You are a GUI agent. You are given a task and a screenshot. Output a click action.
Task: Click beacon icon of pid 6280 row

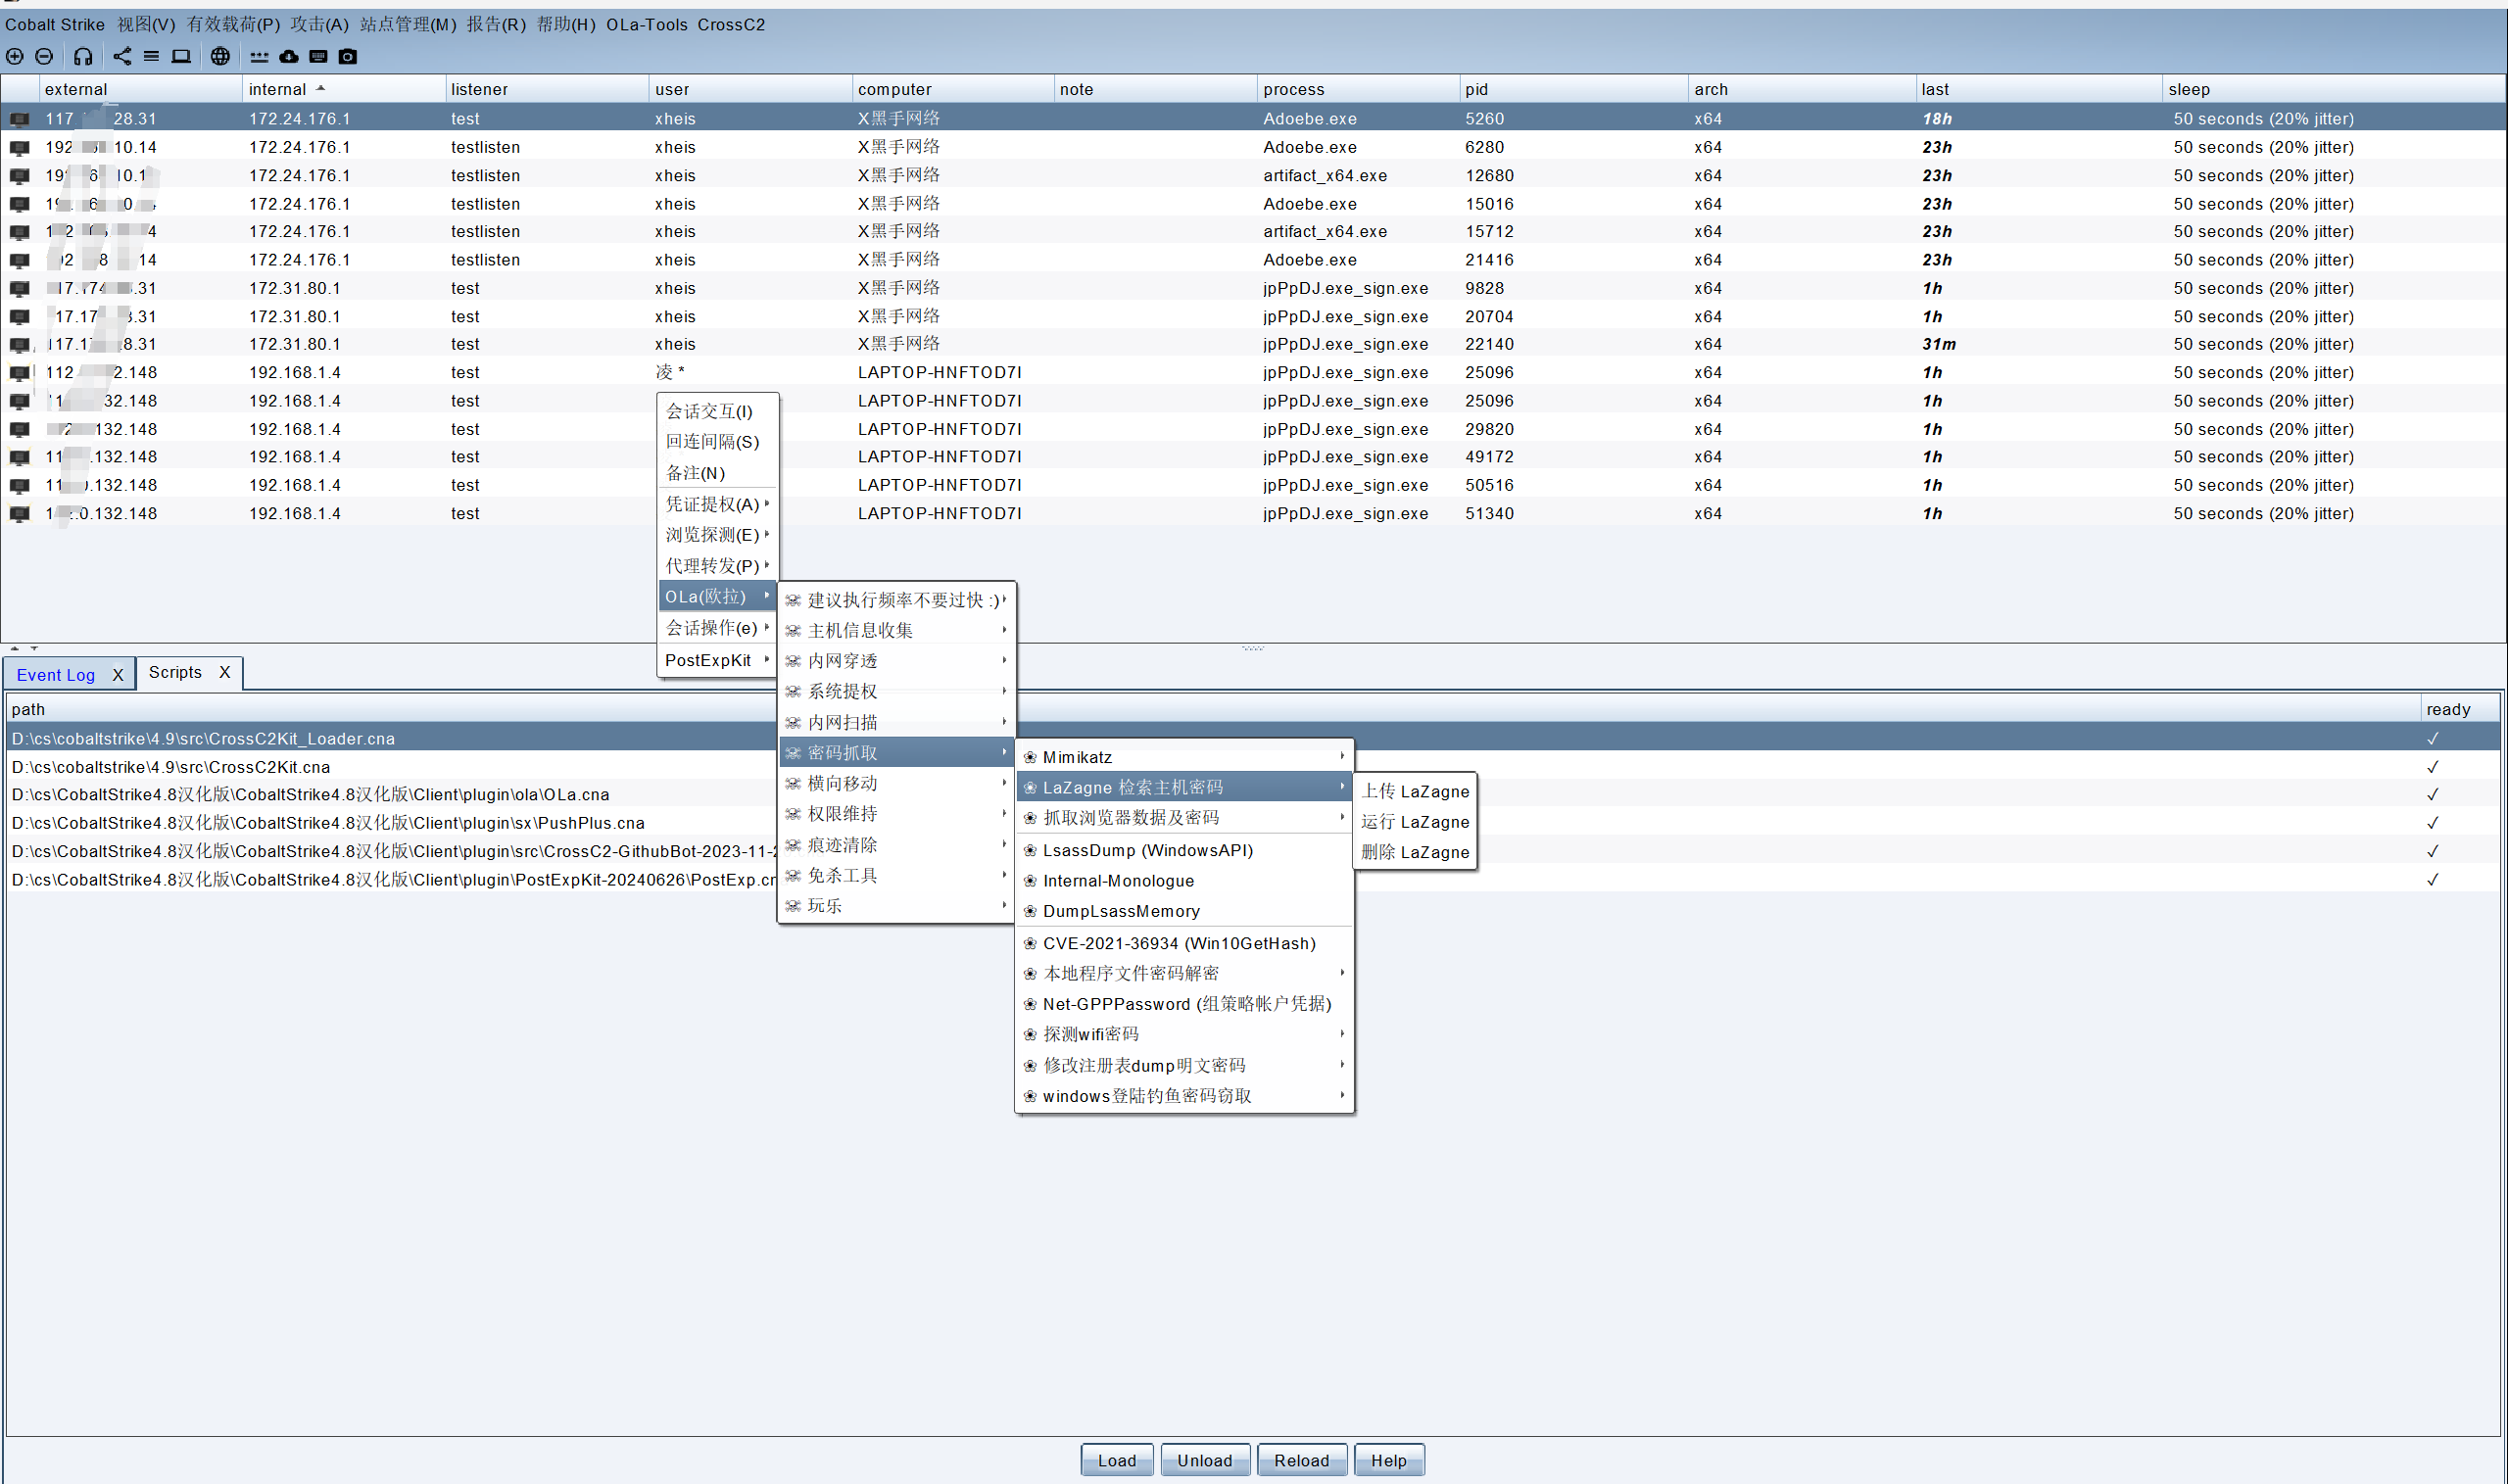click(19, 147)
